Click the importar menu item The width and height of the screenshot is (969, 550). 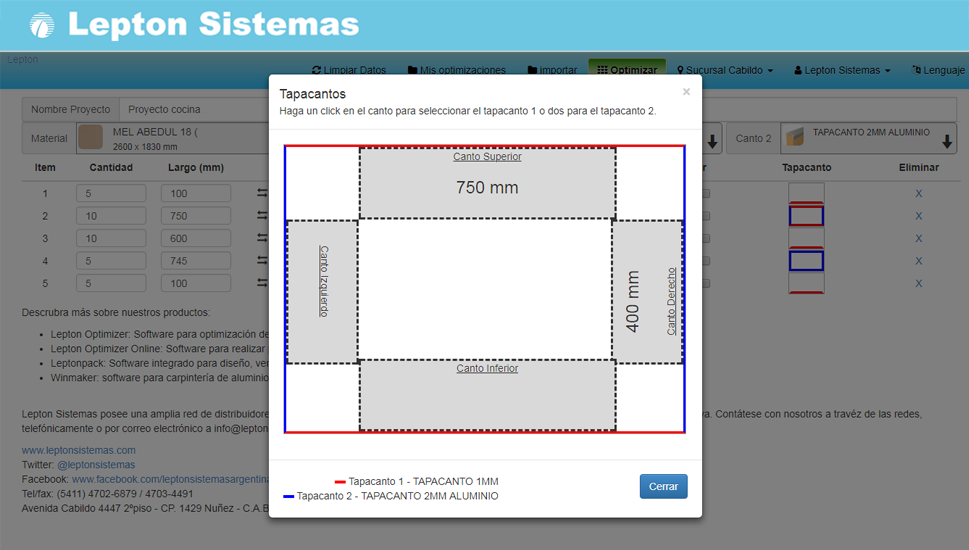pyautogui.click(x=552, y=70)
